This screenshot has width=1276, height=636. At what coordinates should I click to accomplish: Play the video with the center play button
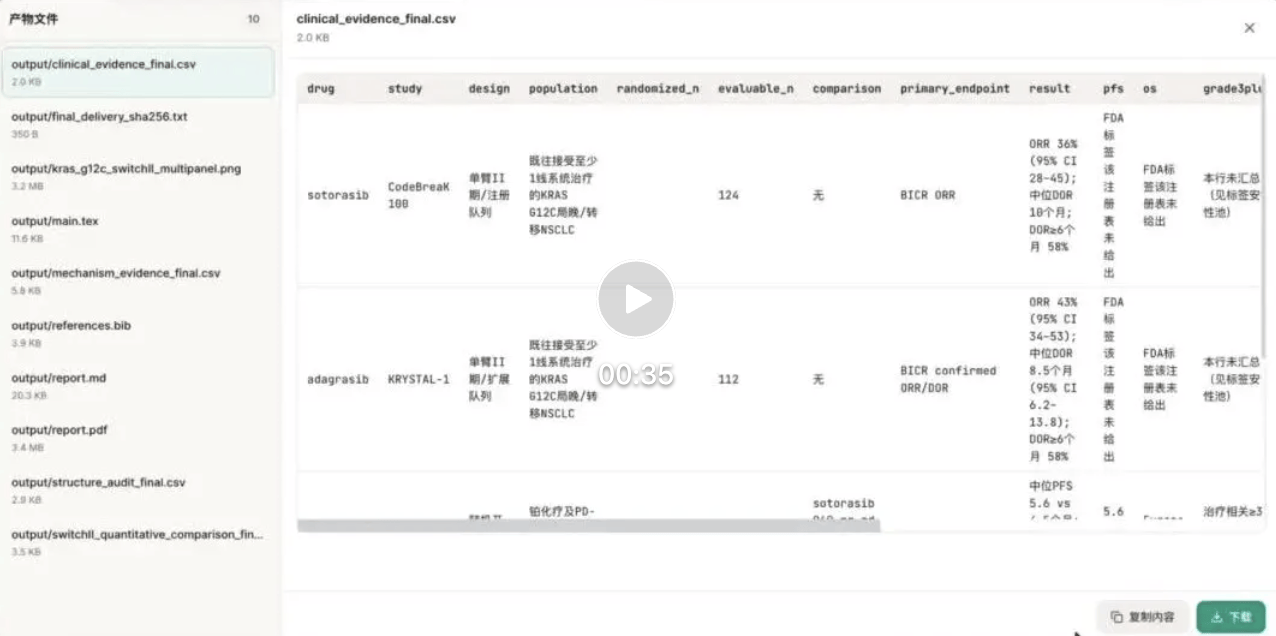click(x=636, y=298)
